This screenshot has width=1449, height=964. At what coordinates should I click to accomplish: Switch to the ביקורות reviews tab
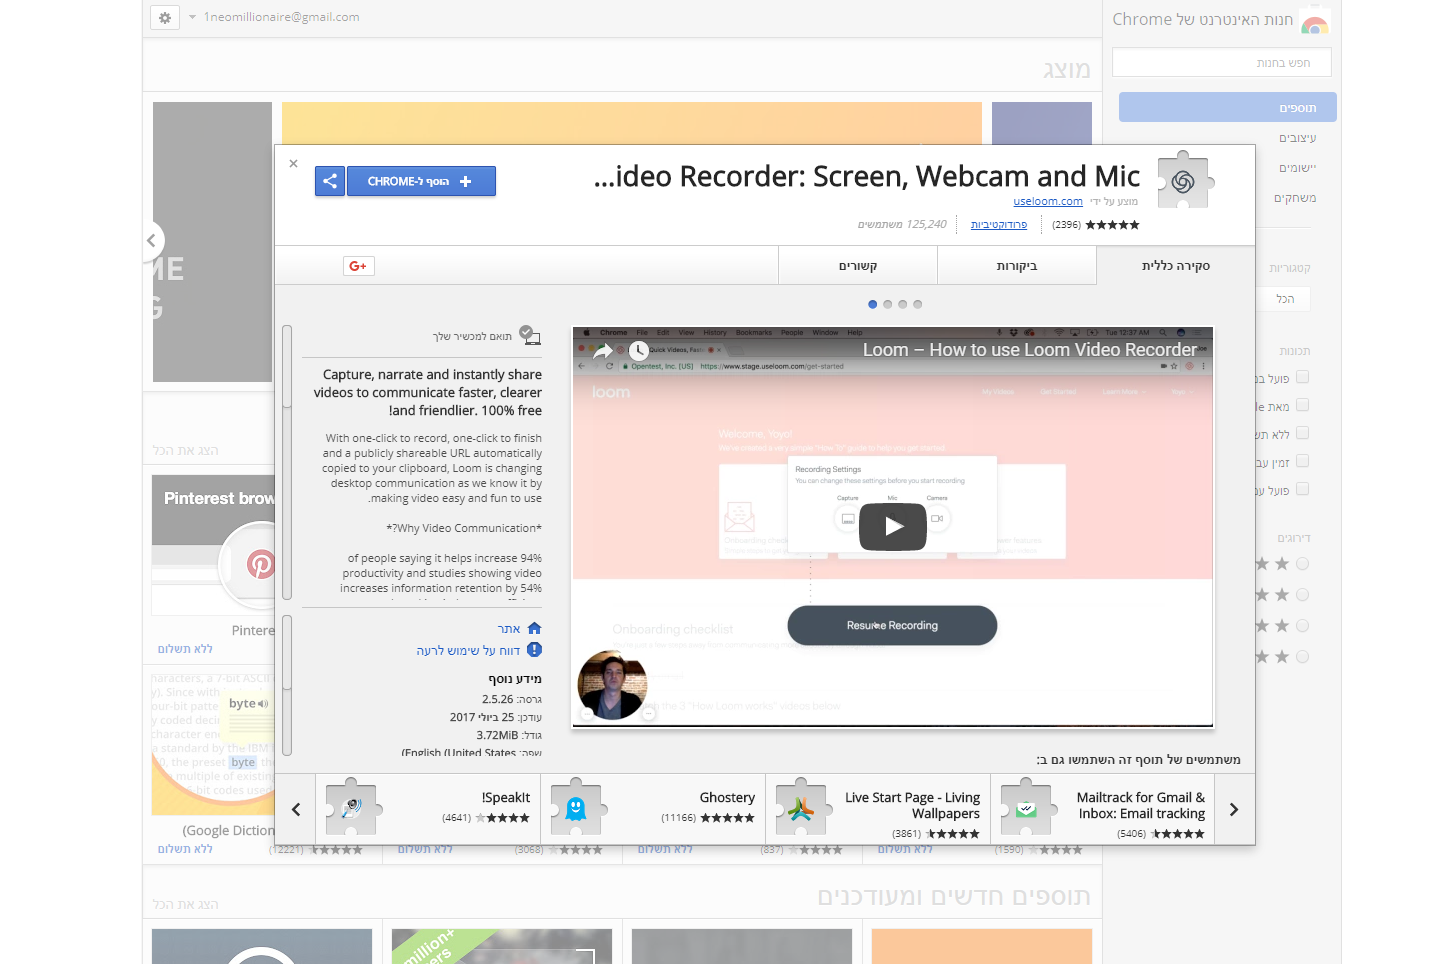tap(1017, 266)
